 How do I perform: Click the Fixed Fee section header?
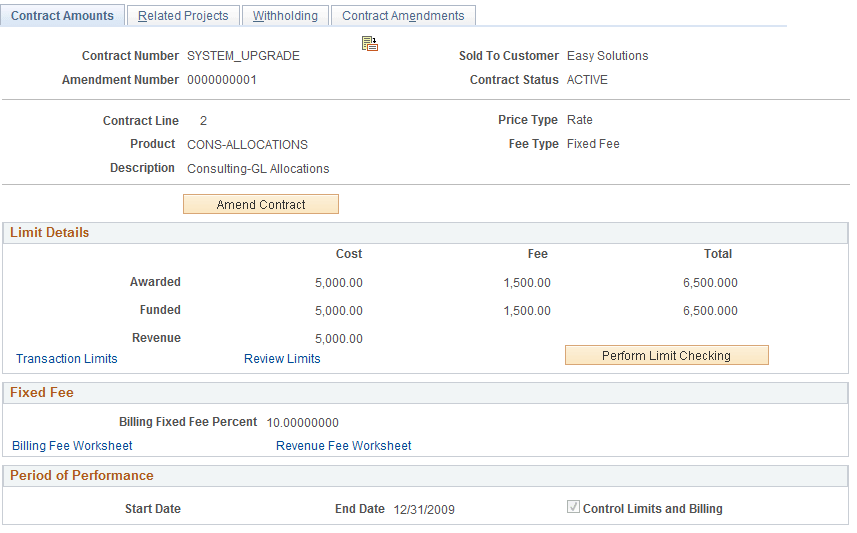point(425,393)
